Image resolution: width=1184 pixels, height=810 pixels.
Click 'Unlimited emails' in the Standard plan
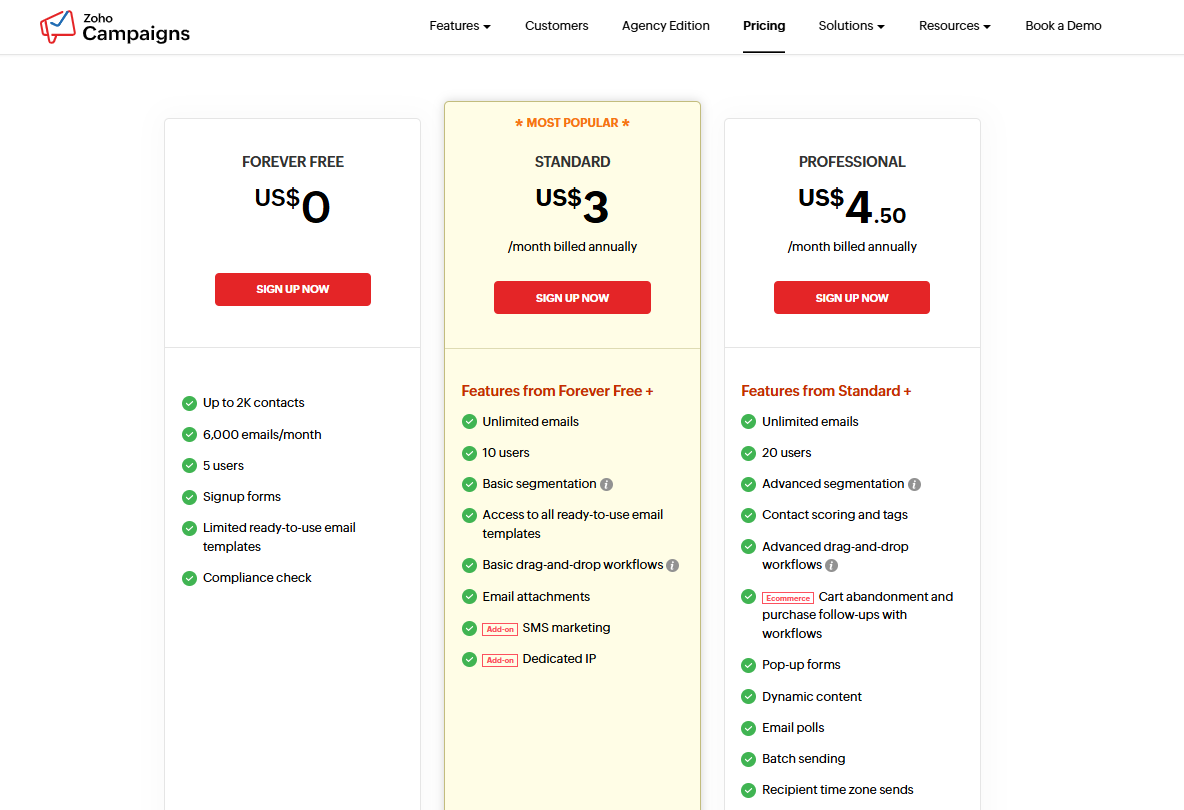coord(531,422)
